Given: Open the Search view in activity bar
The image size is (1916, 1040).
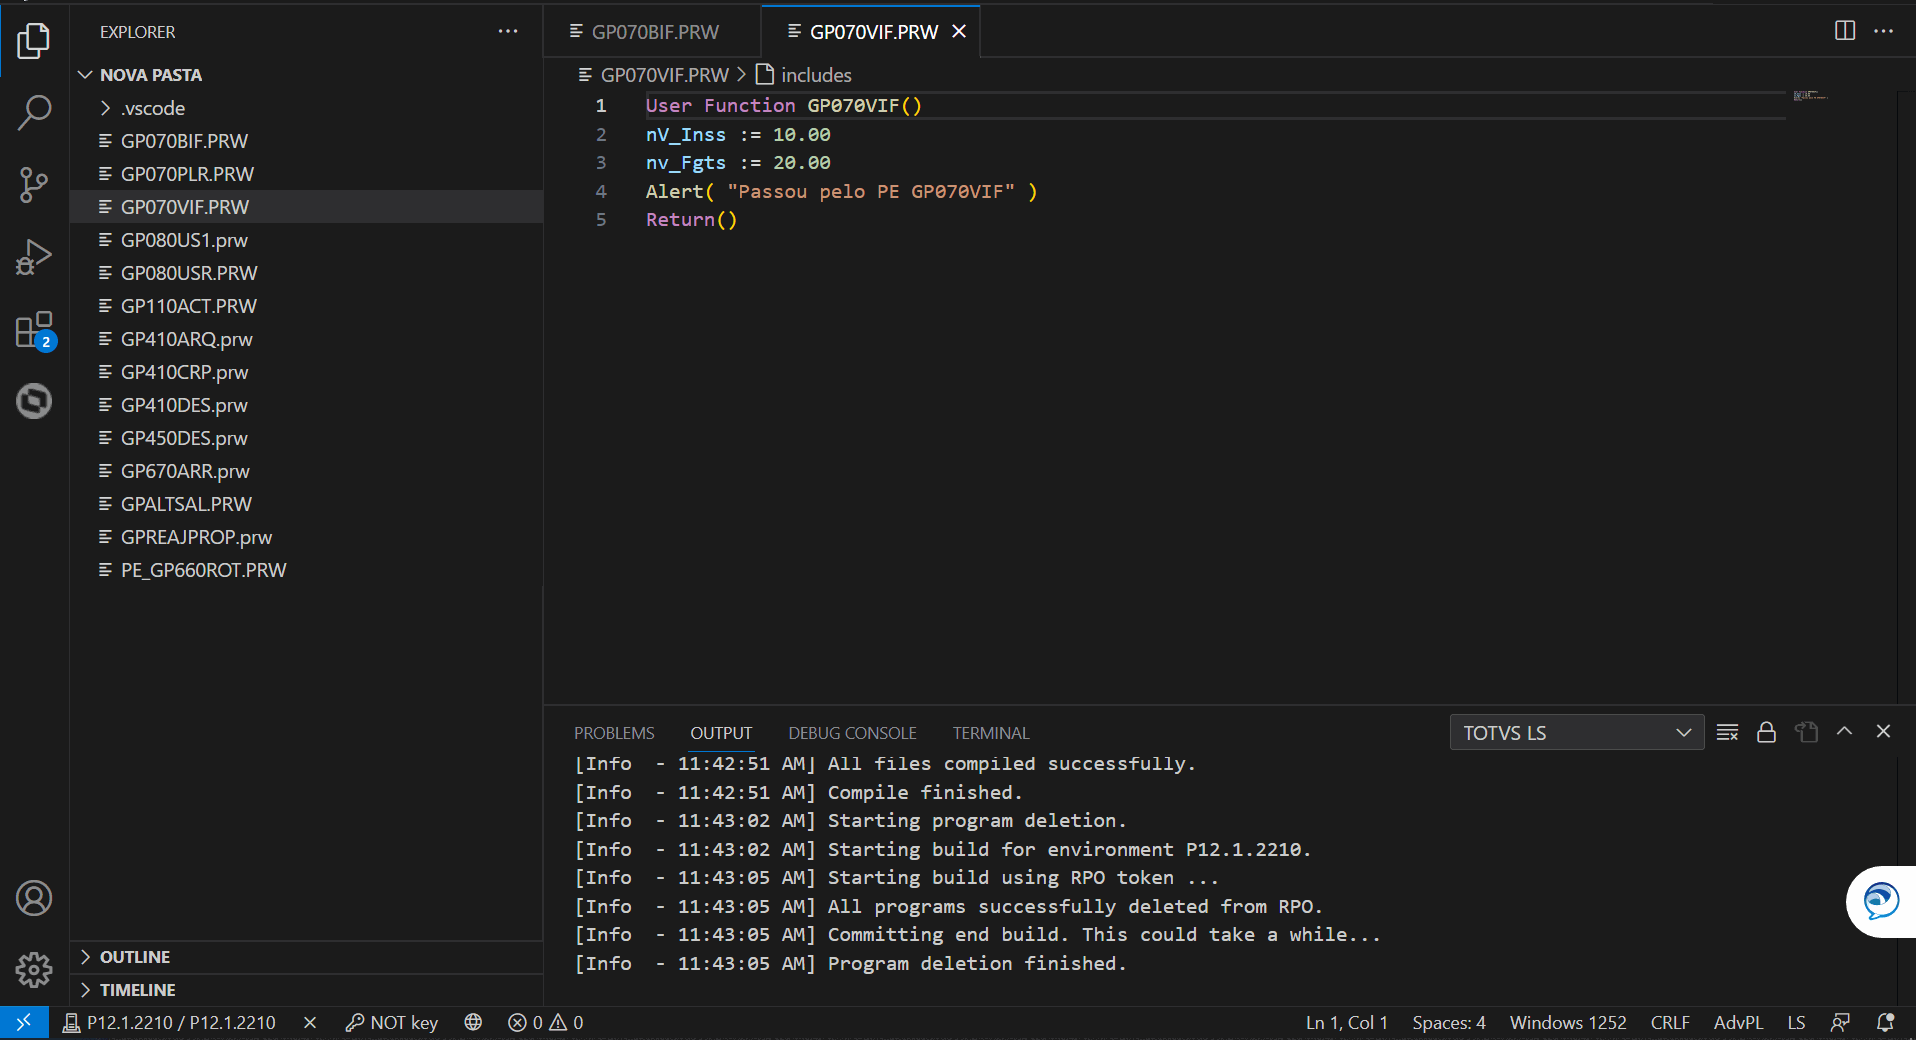Looking at the screenshot, I should click(x=34, y=113).
